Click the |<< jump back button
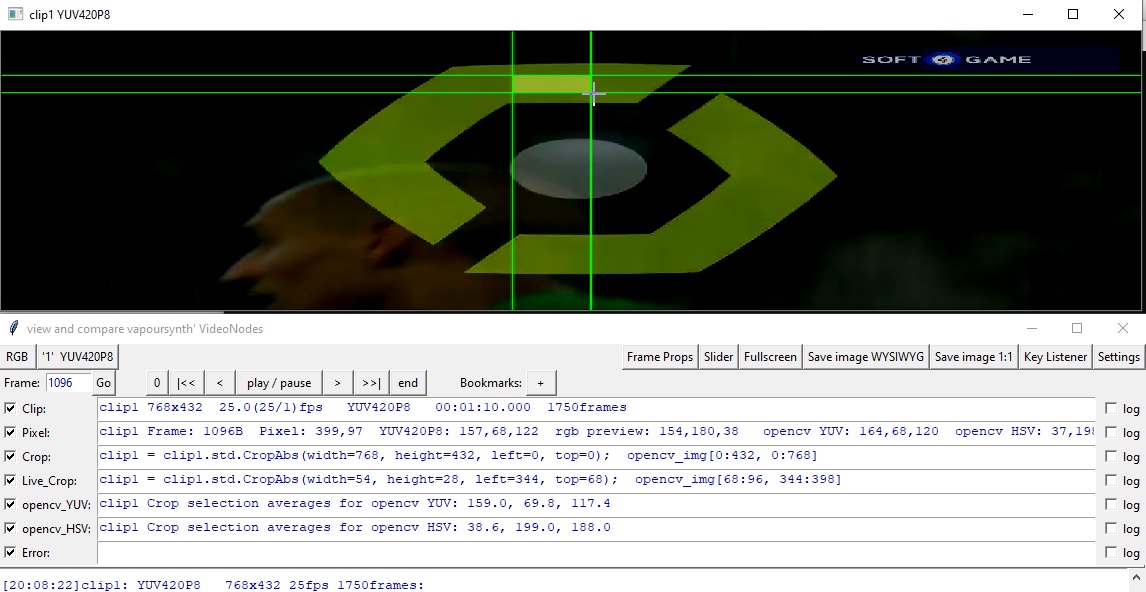 pyautogui.click(x=186, y=383)
